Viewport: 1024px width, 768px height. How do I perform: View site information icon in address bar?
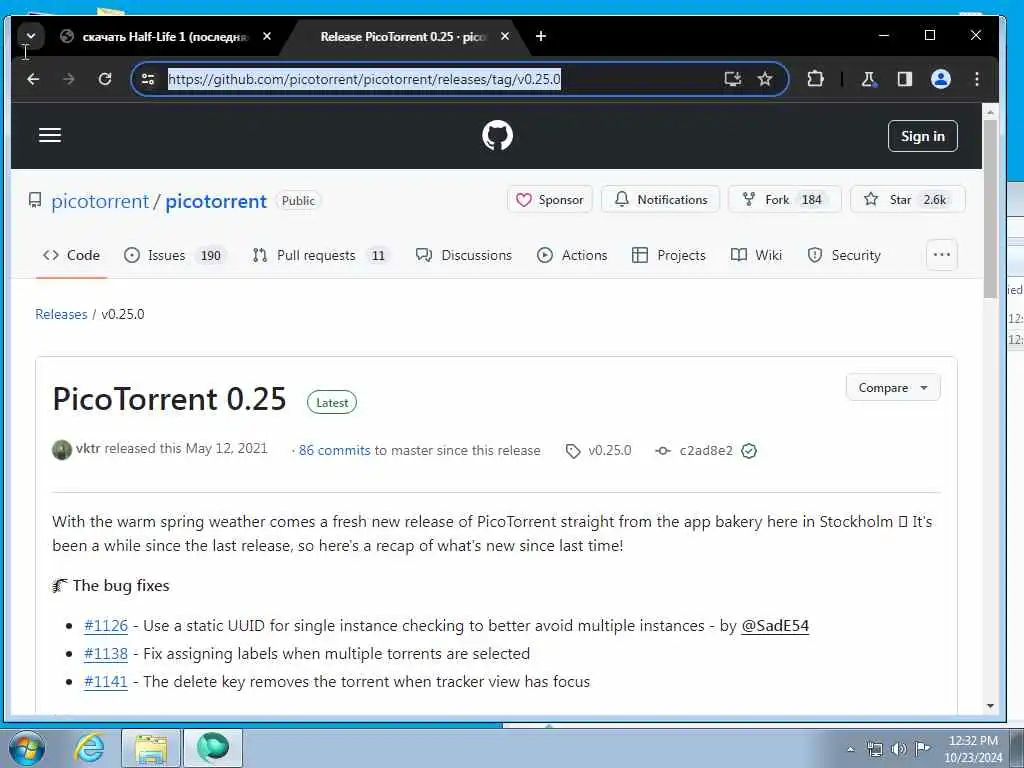coord(148,79)
